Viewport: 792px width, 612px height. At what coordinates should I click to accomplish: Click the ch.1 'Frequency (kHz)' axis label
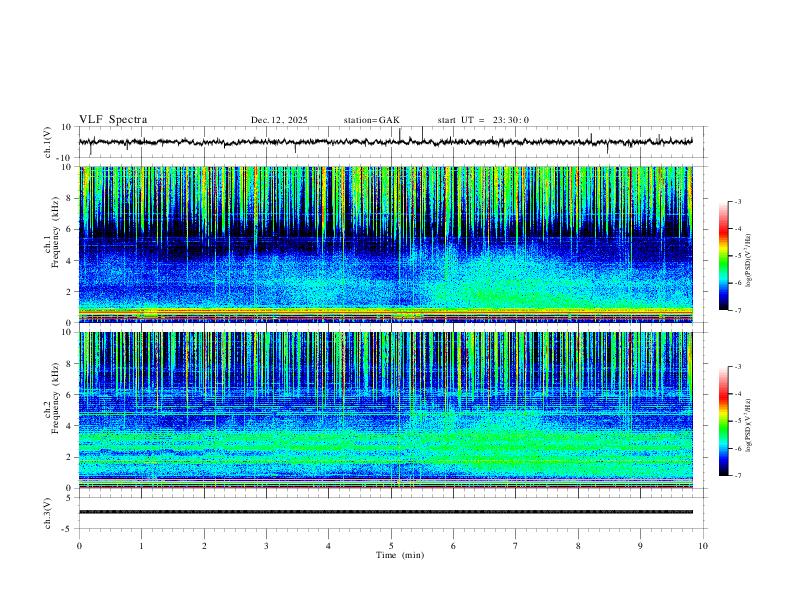coord(56,232)
